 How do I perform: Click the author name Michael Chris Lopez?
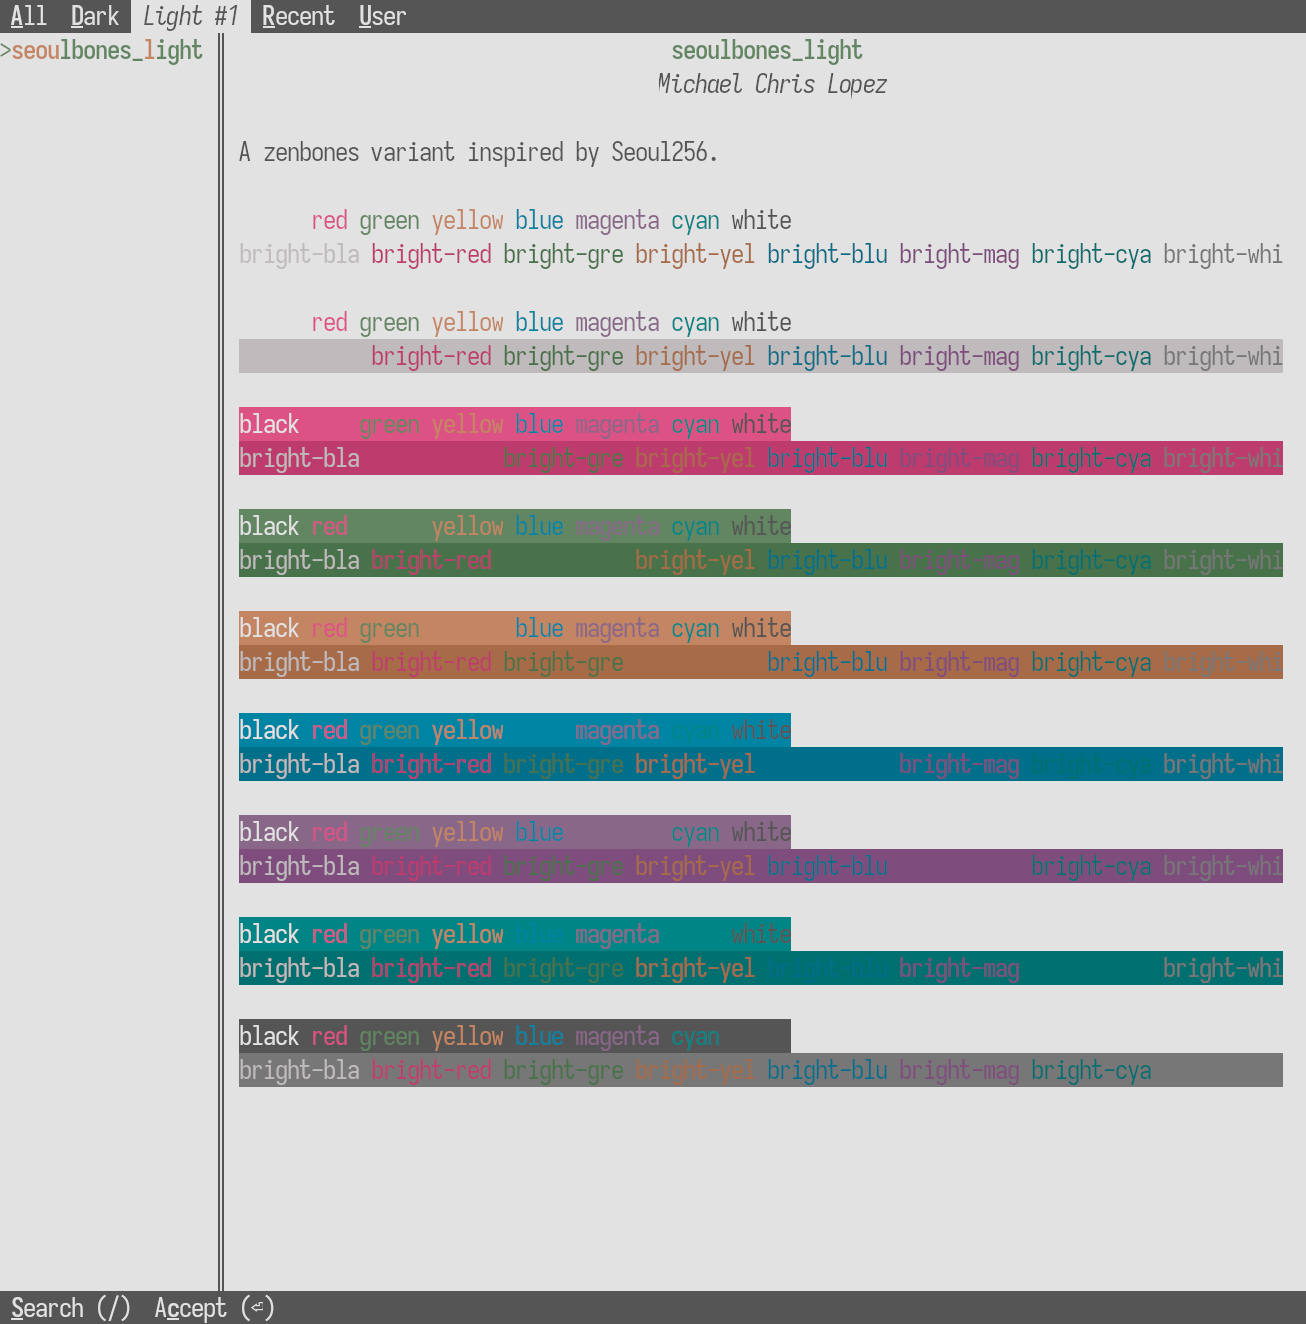point(772,84)
